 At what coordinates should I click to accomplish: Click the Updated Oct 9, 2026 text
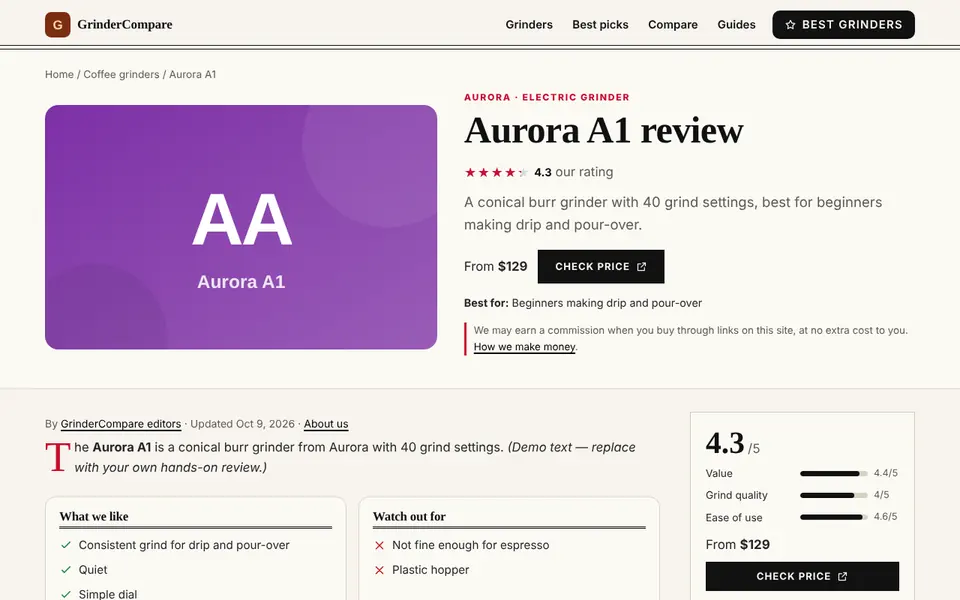tap(242, 424)
